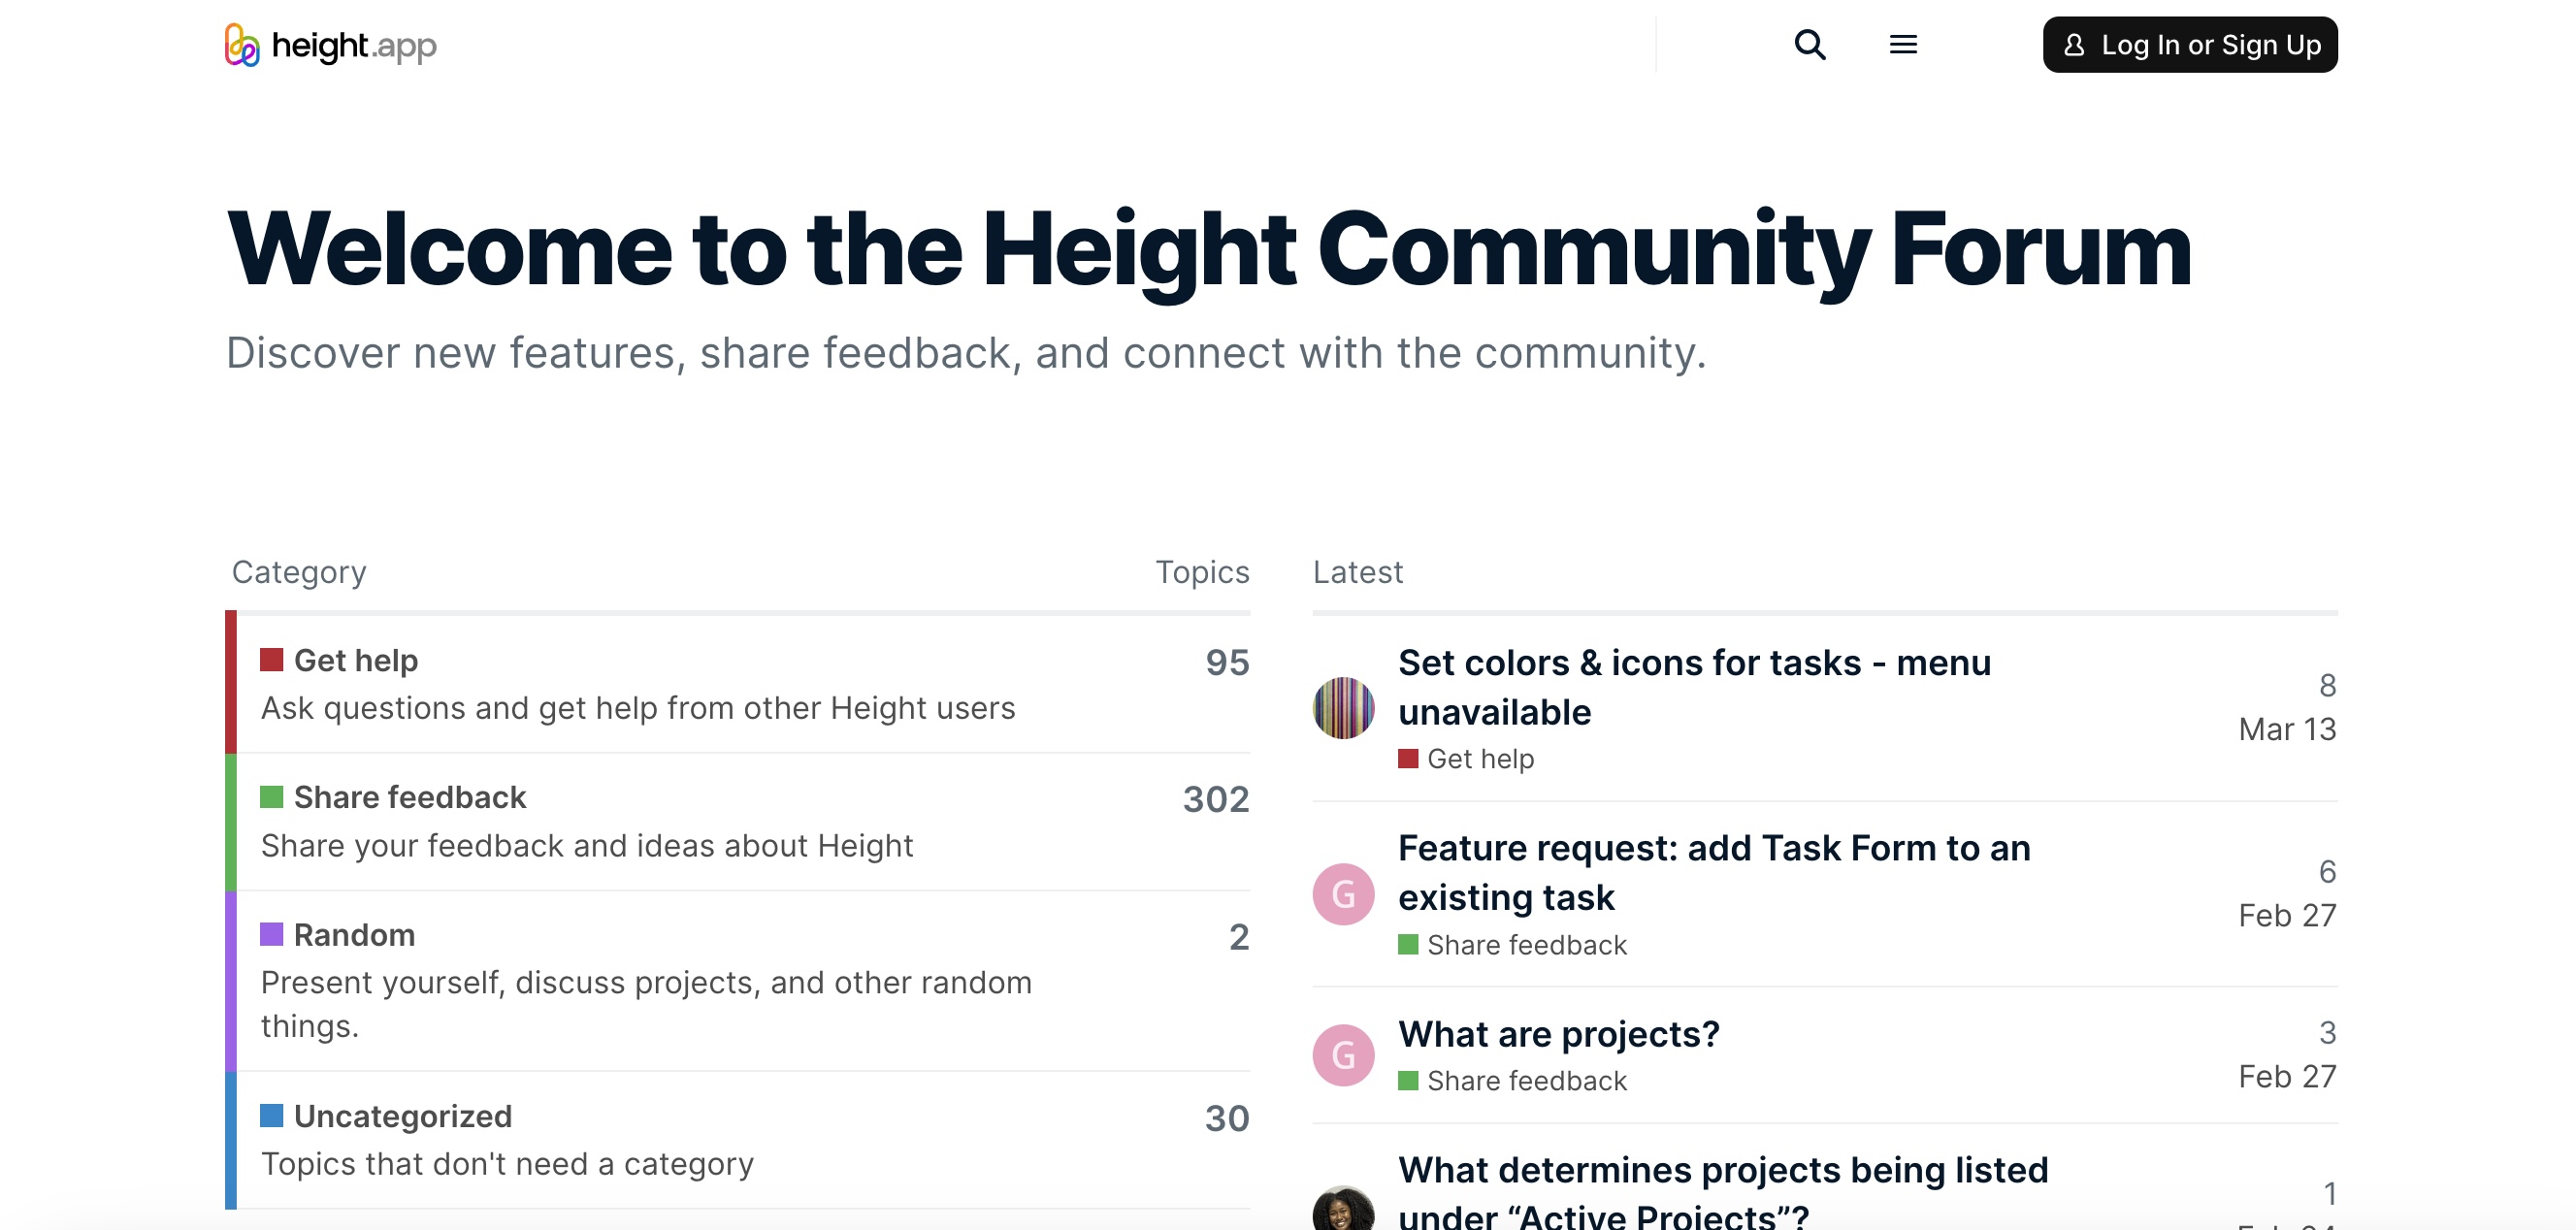Open topic Feature request: add Task Form
2576x1230 pixels.
(x=1714, y=873)
